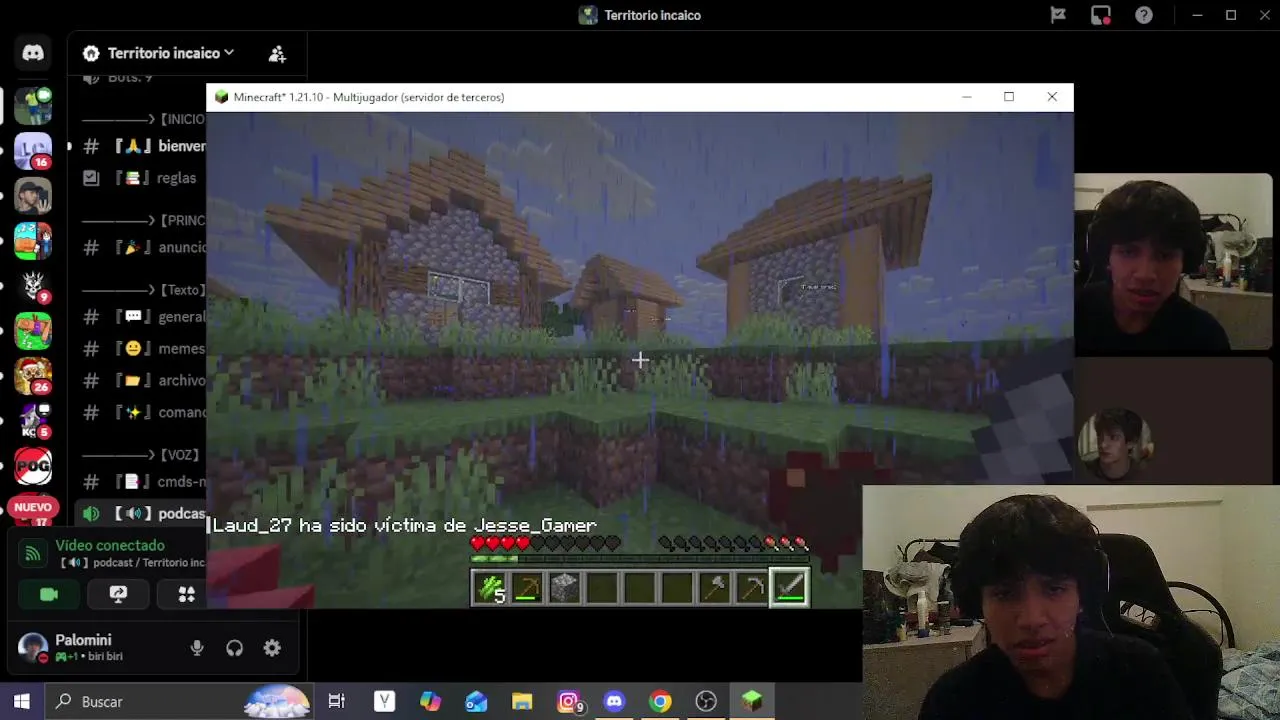Screen dimensions: 1280x720
Task: Open the red POG server icon
Action: pyautogui.click(x=33, y=465)
